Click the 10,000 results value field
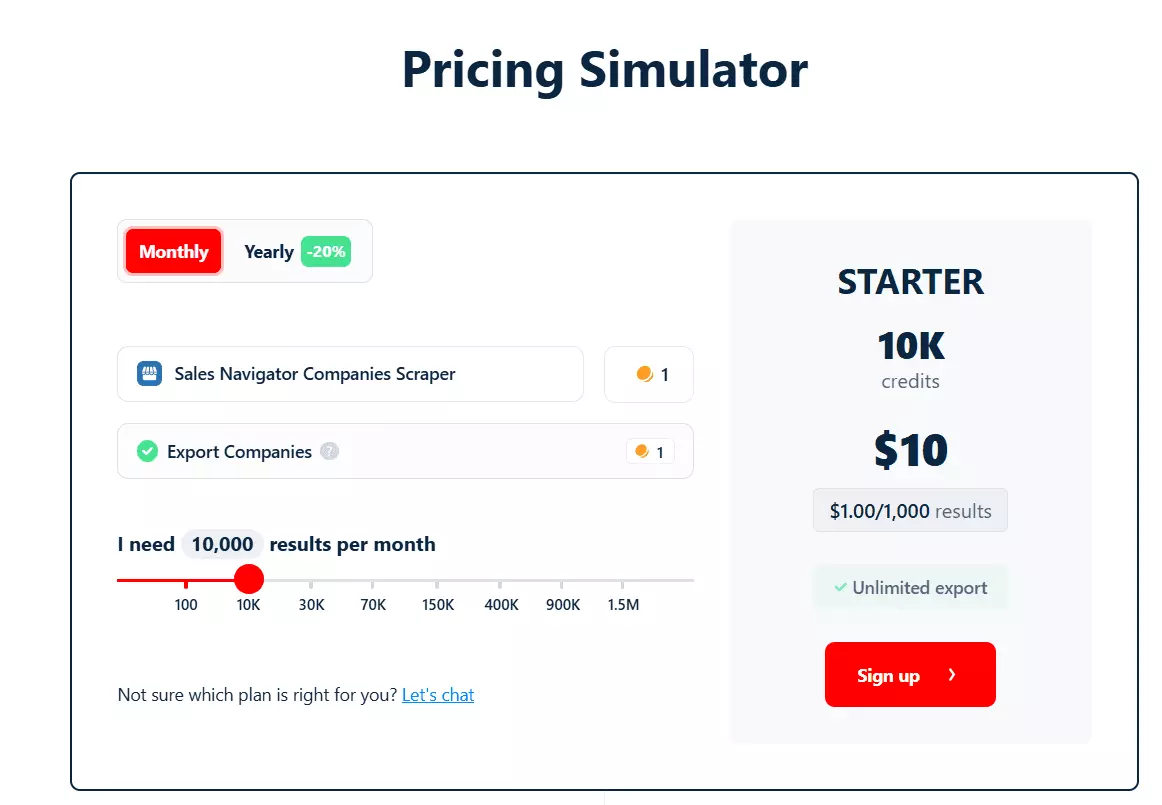1162x805 pixels. pos(222,544)
